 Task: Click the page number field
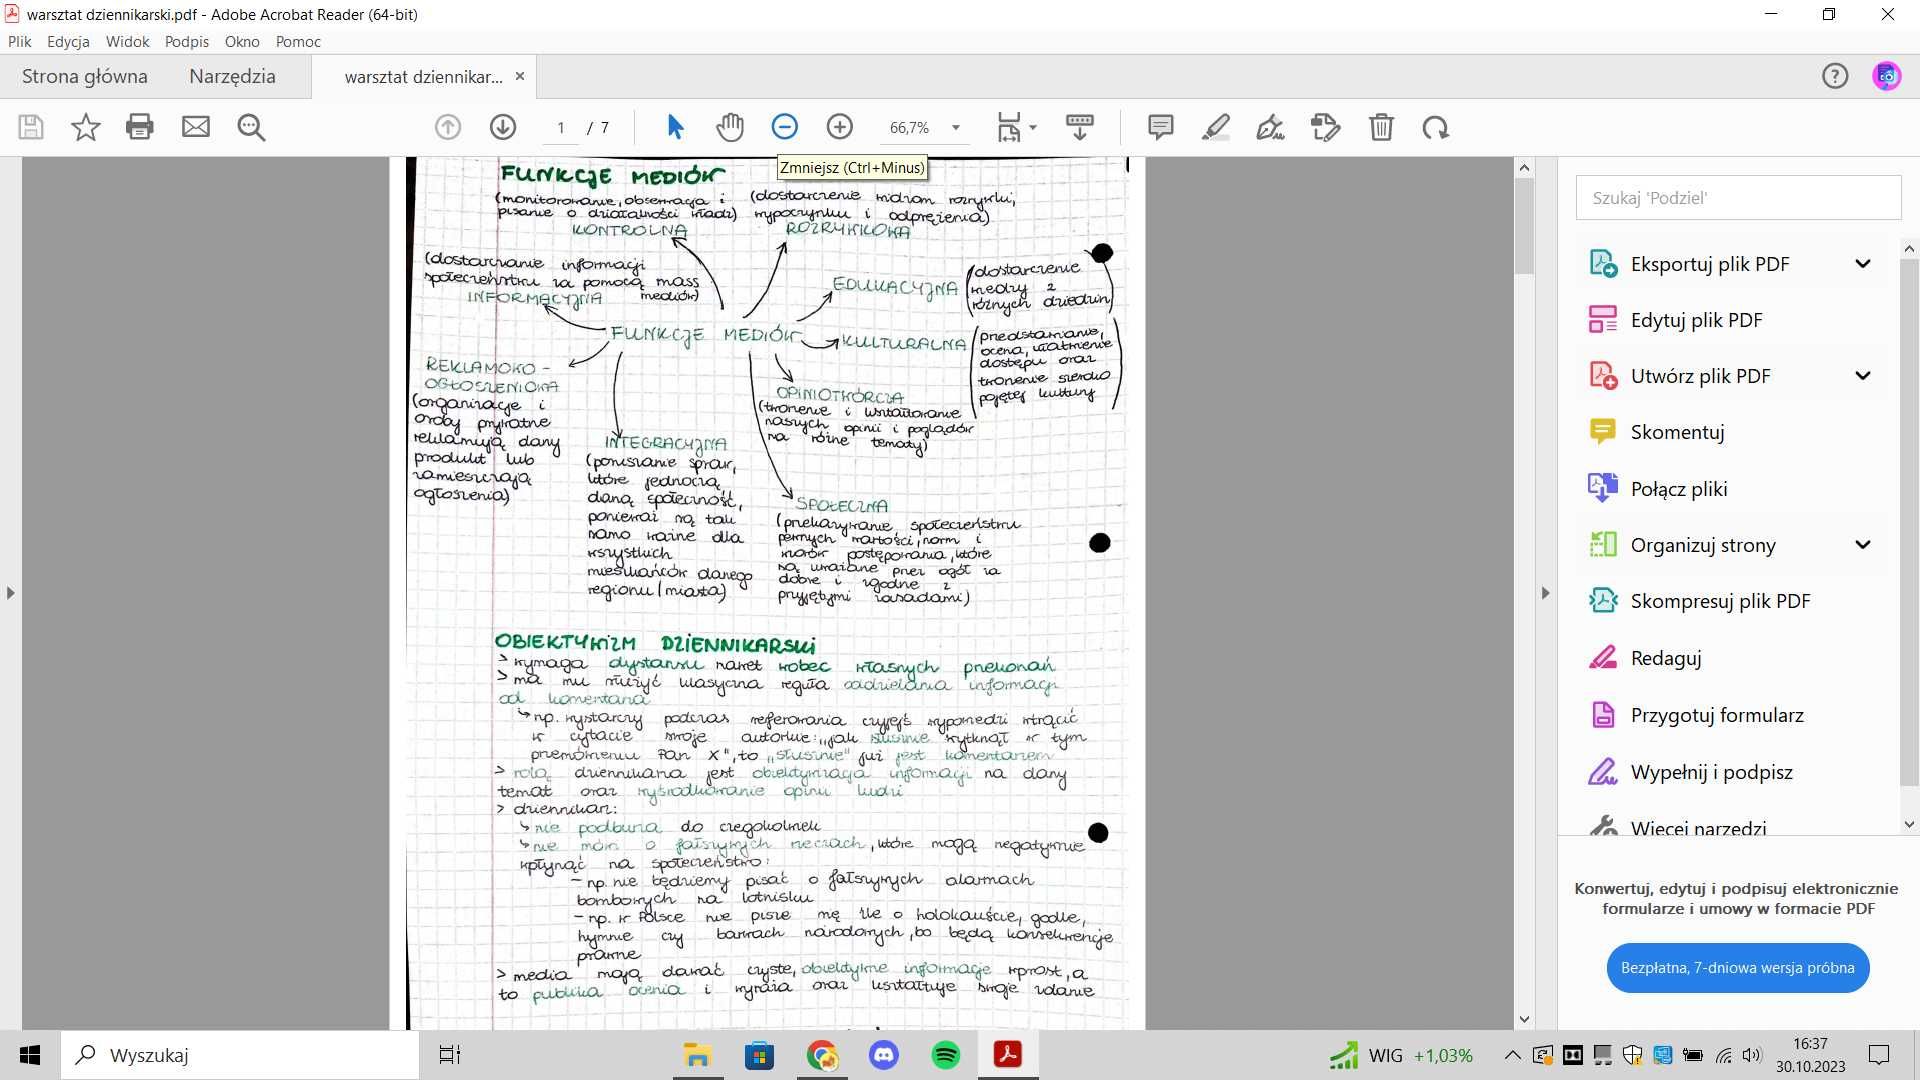561,128
